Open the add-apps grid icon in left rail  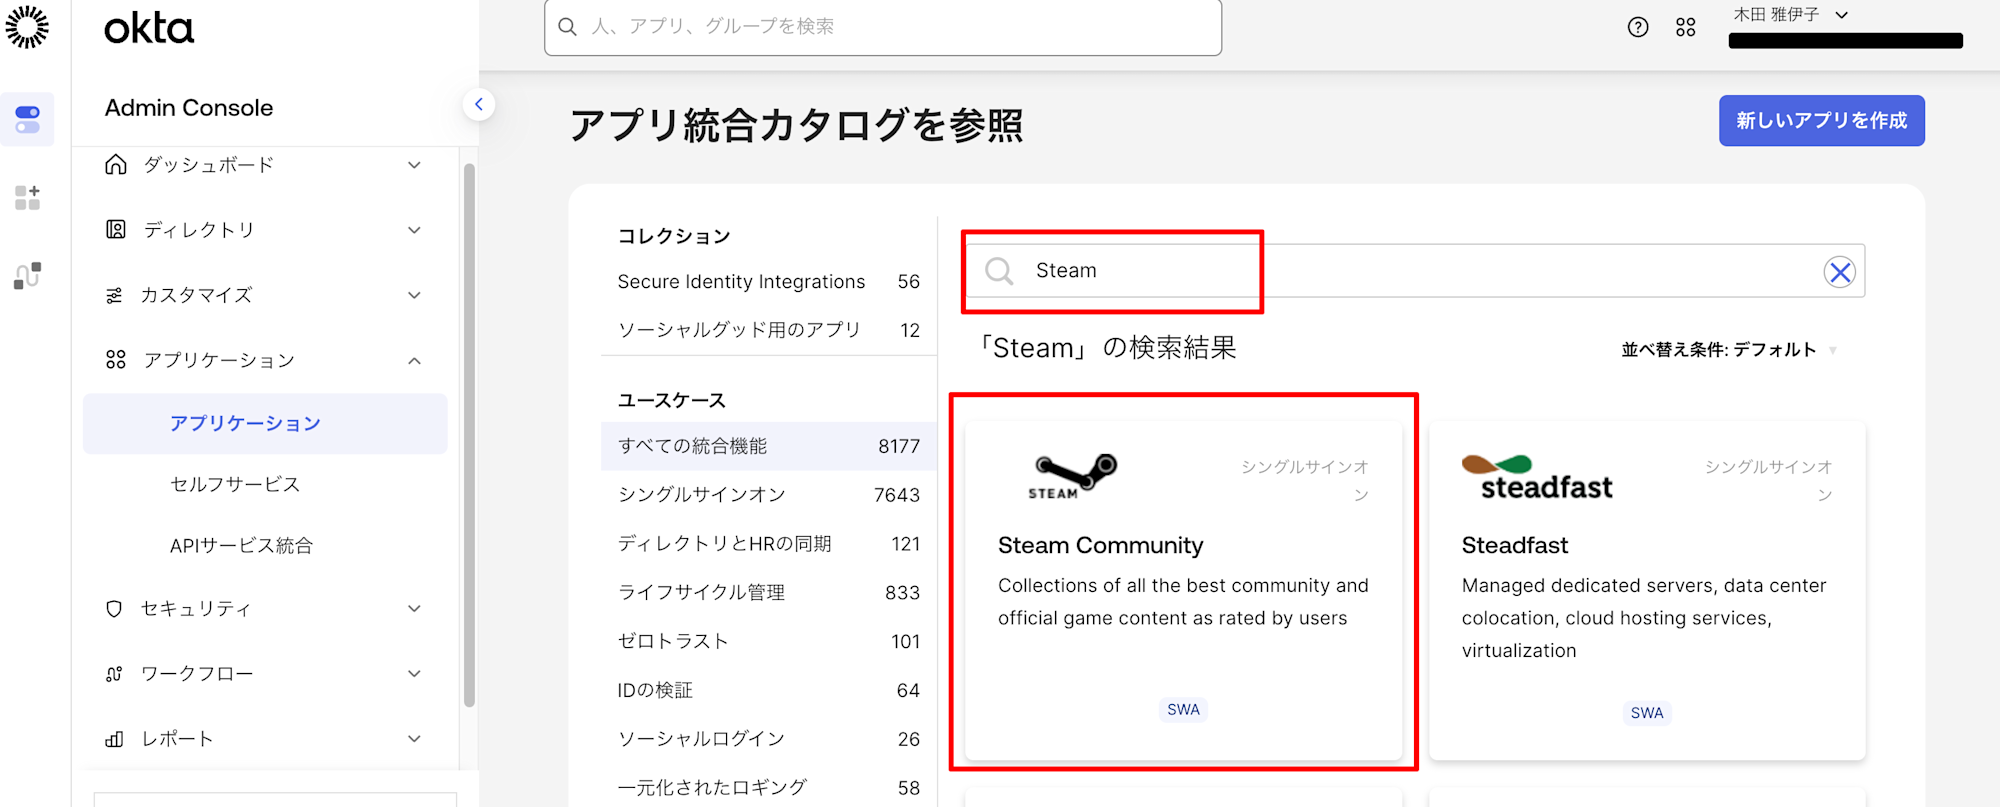tap(28, 197)
